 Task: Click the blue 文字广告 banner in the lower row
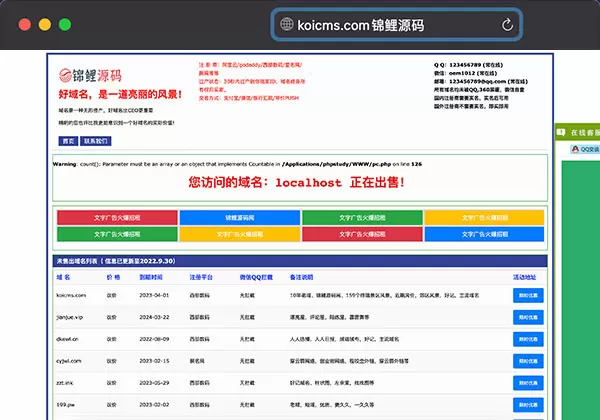(484, 234)
